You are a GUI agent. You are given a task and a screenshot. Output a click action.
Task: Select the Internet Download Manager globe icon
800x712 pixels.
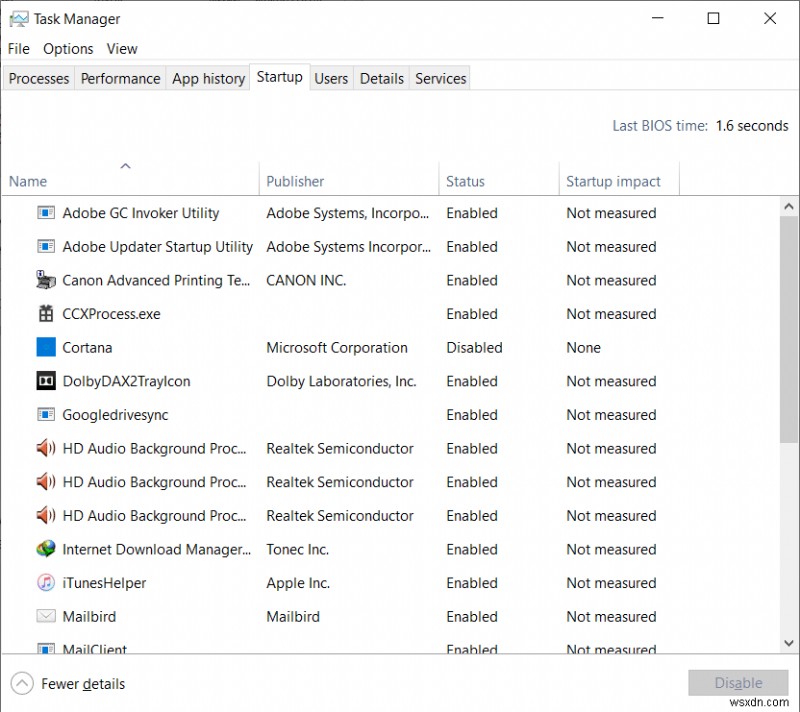tap(46, 549)
